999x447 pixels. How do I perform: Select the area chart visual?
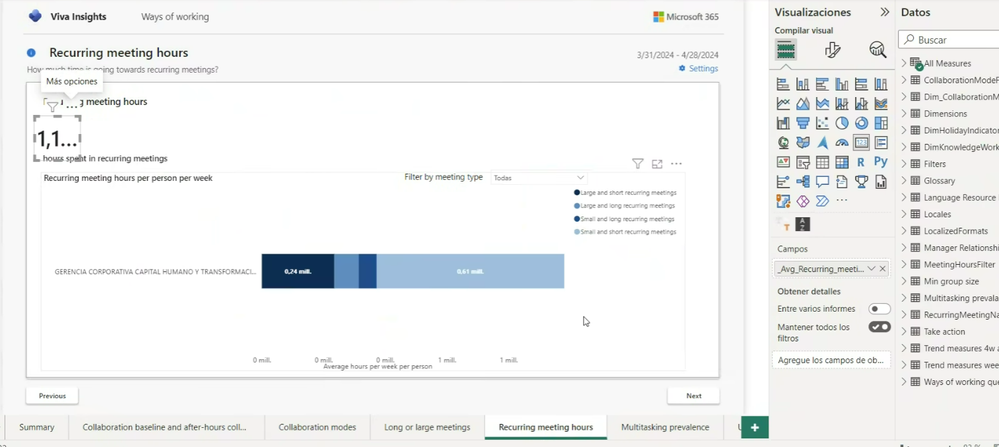click(x=803, y=103)
